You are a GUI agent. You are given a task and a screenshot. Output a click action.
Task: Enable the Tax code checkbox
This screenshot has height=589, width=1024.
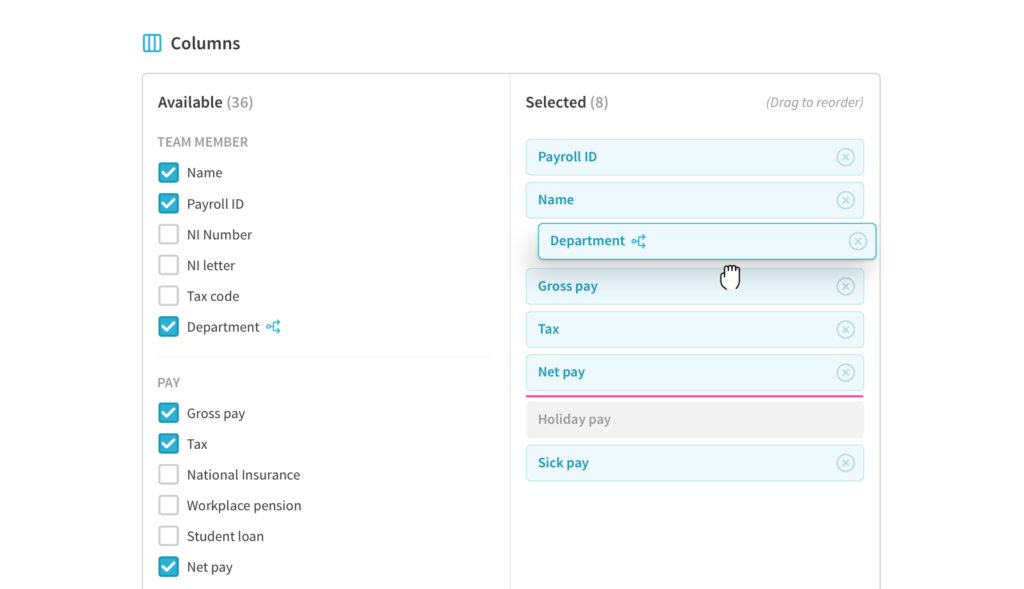point(168,296)
